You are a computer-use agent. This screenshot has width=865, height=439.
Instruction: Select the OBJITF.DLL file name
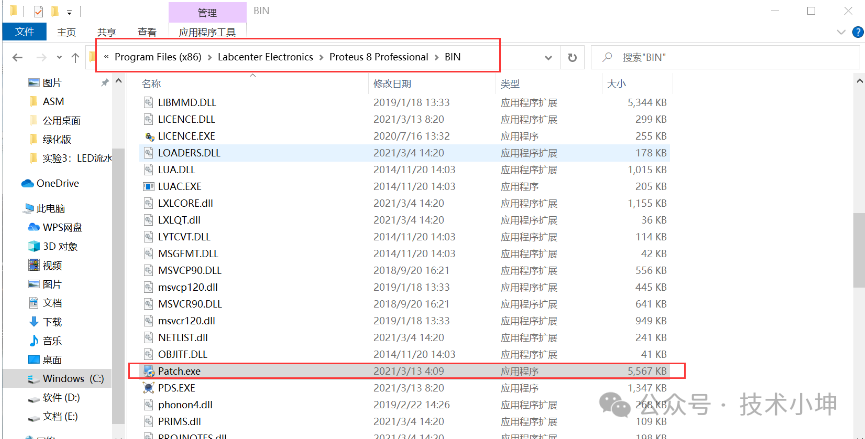tap(183, 354)
